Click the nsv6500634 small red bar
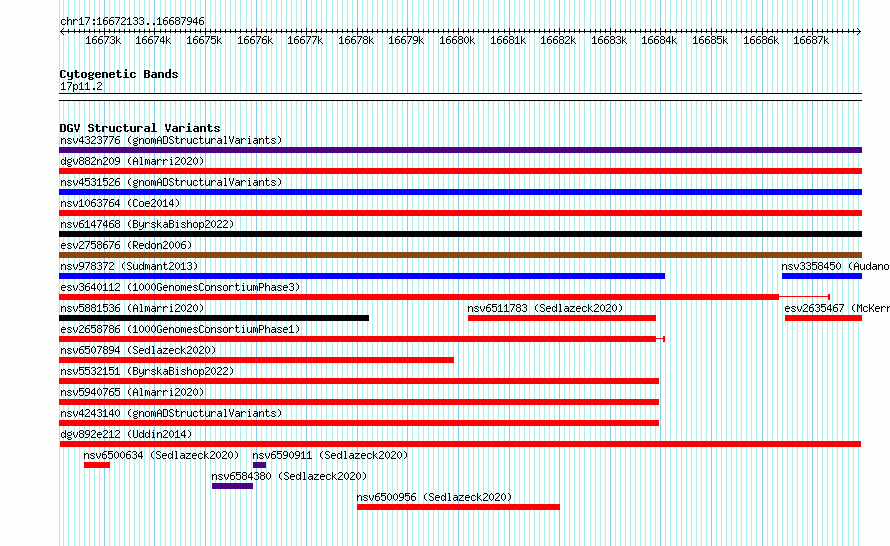The height and width of the screenshot is (546, 890). [x=97, y=465]
